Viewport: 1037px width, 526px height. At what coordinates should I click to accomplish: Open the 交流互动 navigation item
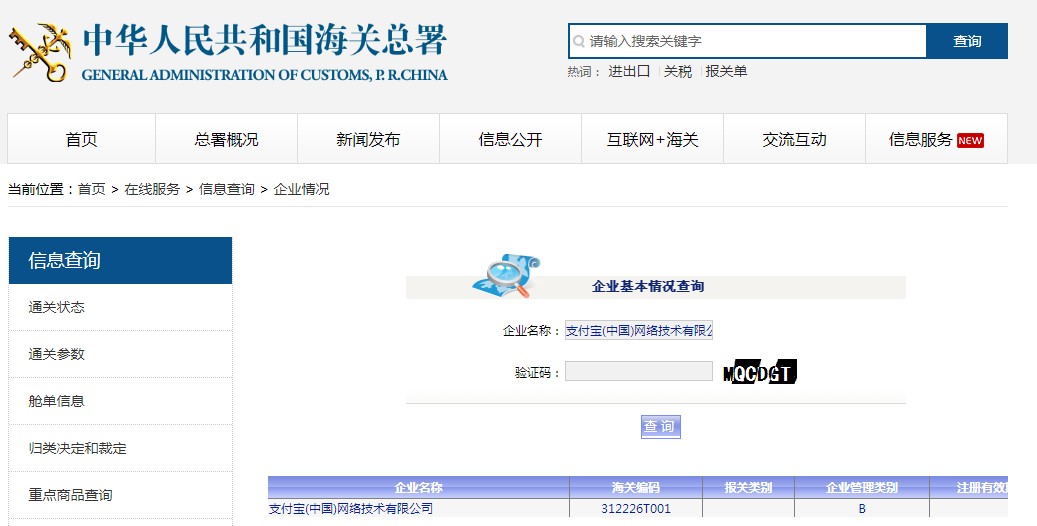point(794,140)
